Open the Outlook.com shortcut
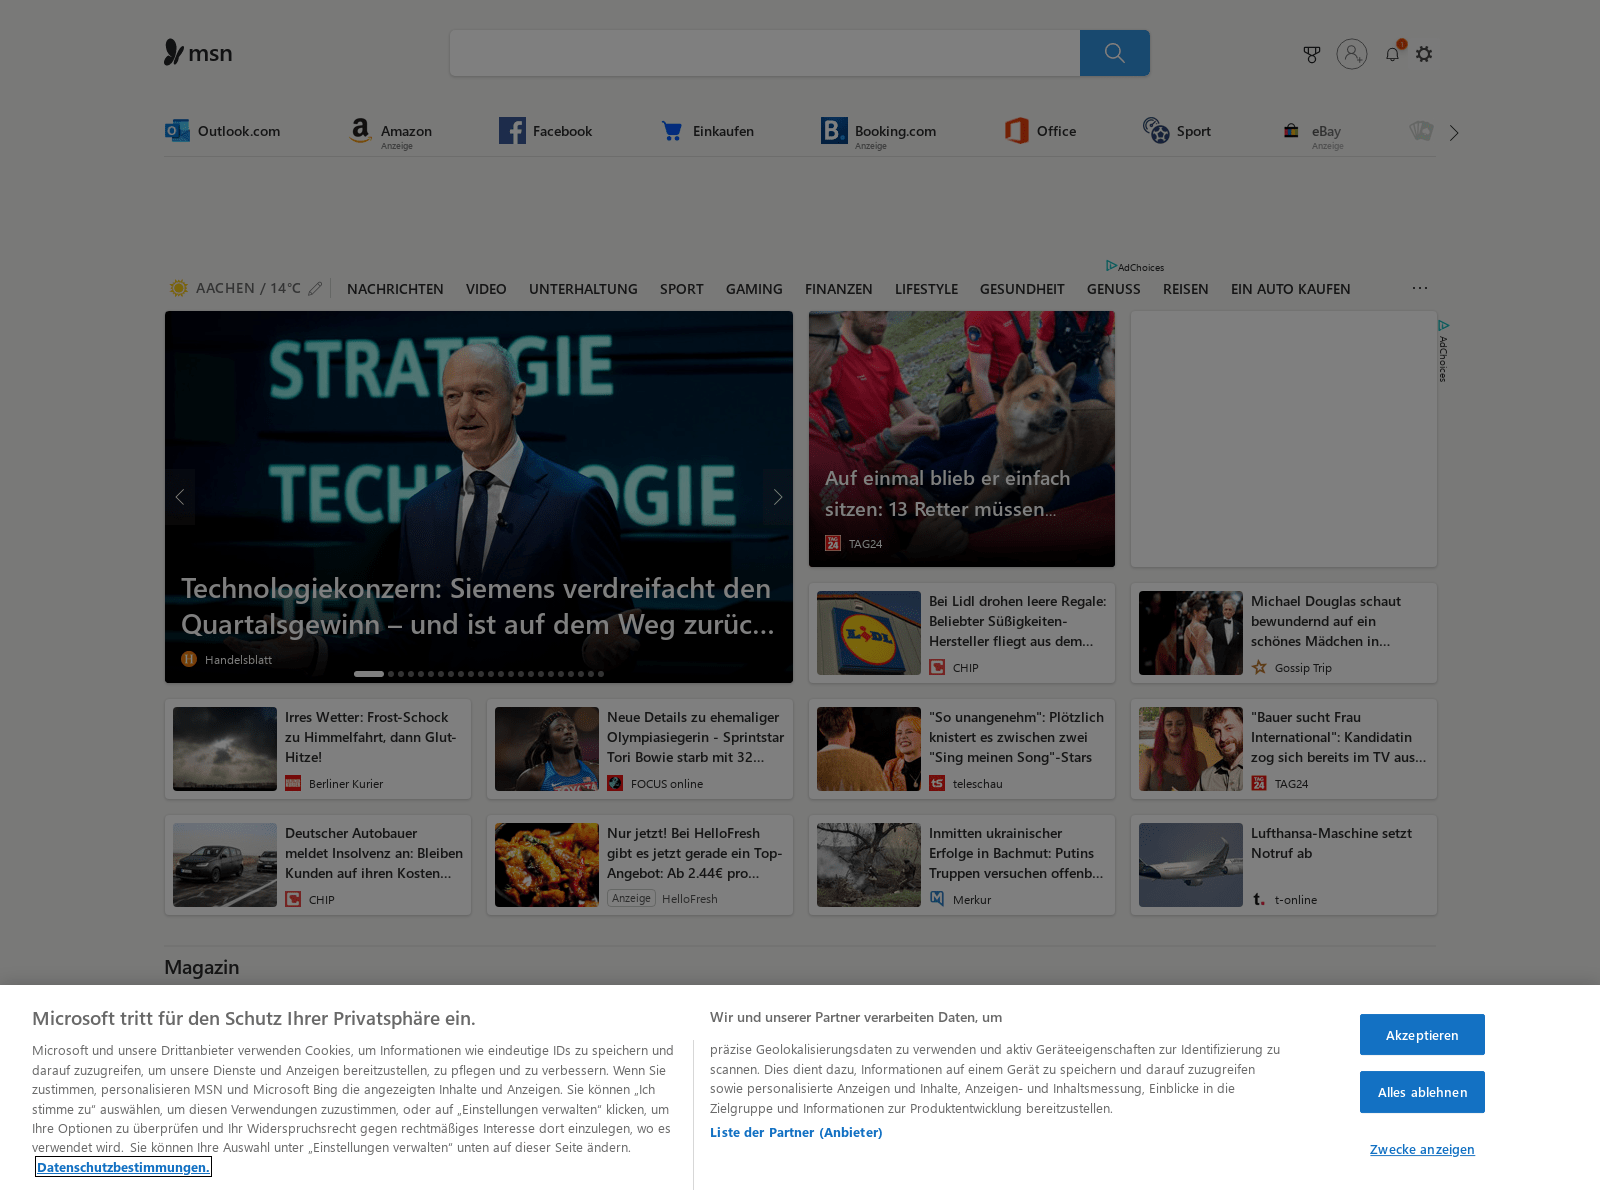1600x1200 pixels. coord(223,131)
